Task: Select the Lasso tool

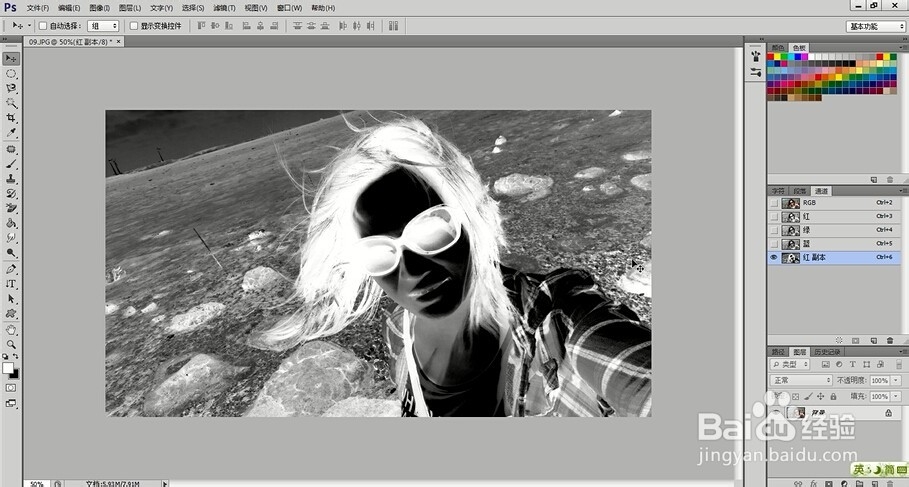Action: pos(11,88)
